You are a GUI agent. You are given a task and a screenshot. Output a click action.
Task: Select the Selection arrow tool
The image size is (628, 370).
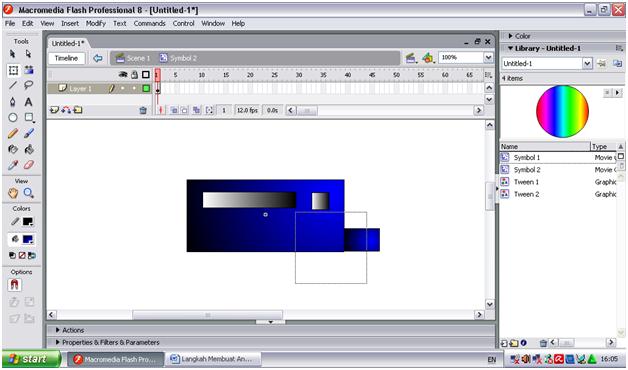[x=12, y=54]
